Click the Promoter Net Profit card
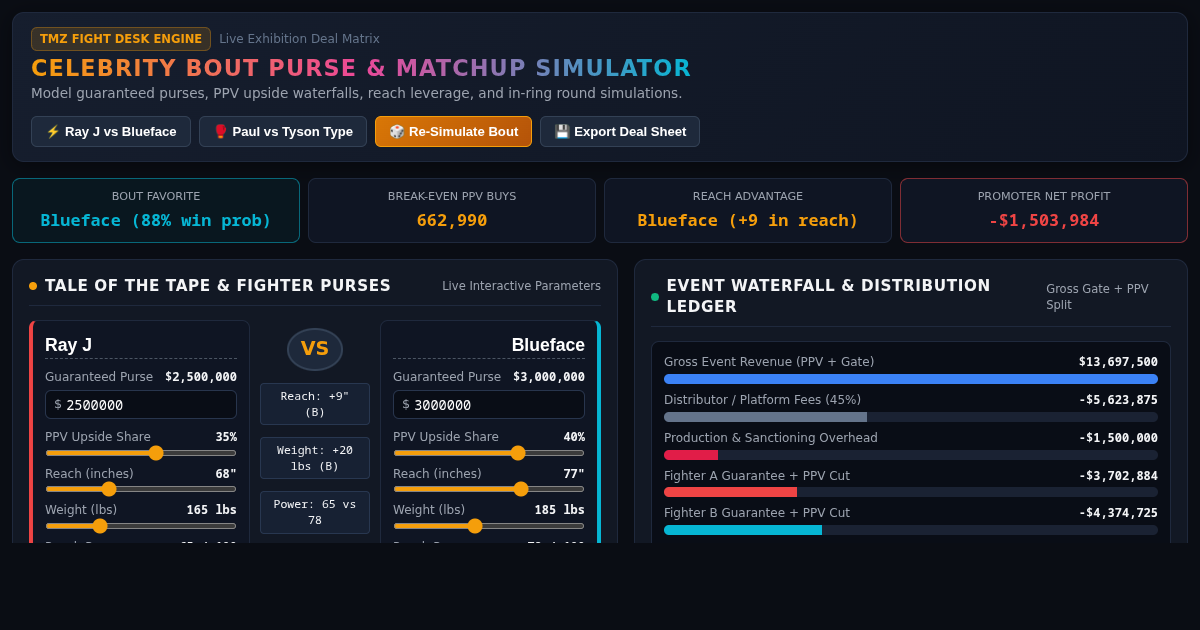 tap(1044, 210)
